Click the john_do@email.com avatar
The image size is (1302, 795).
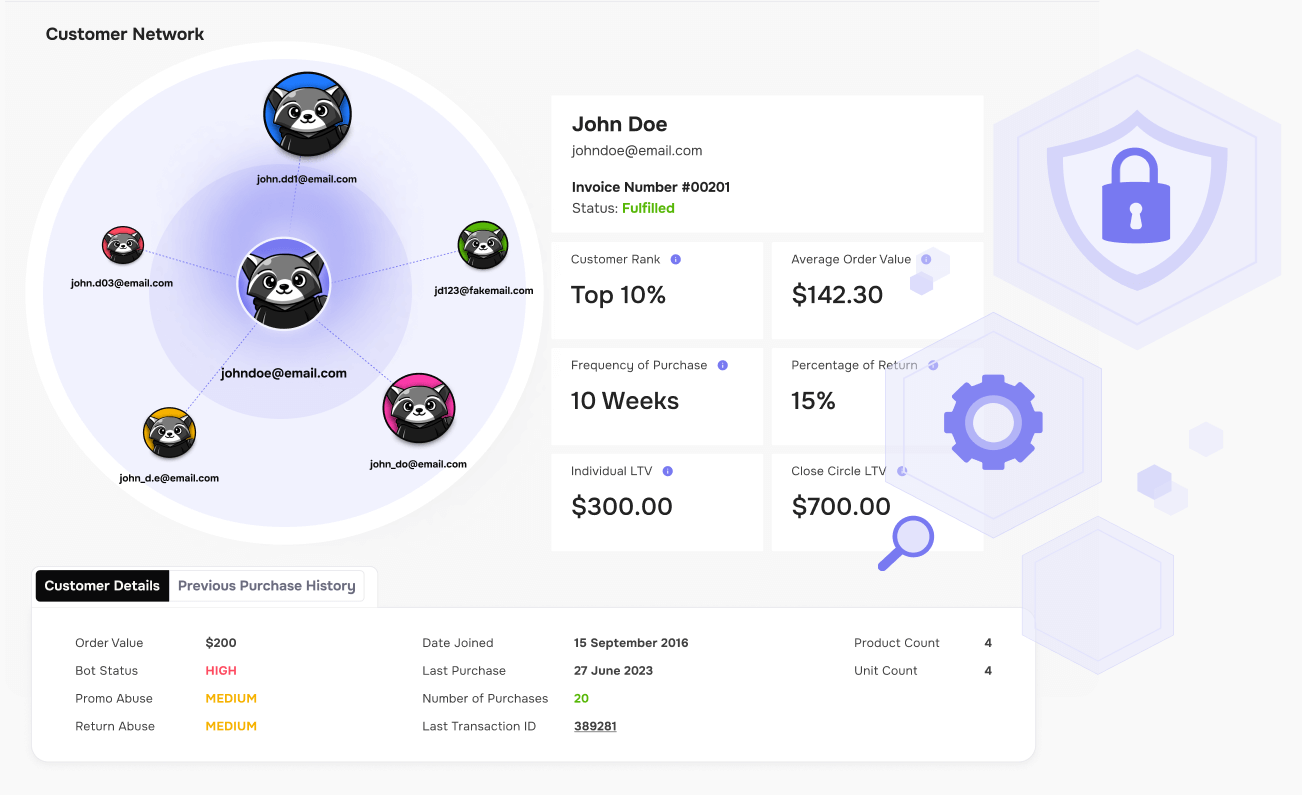coord(418,408)
